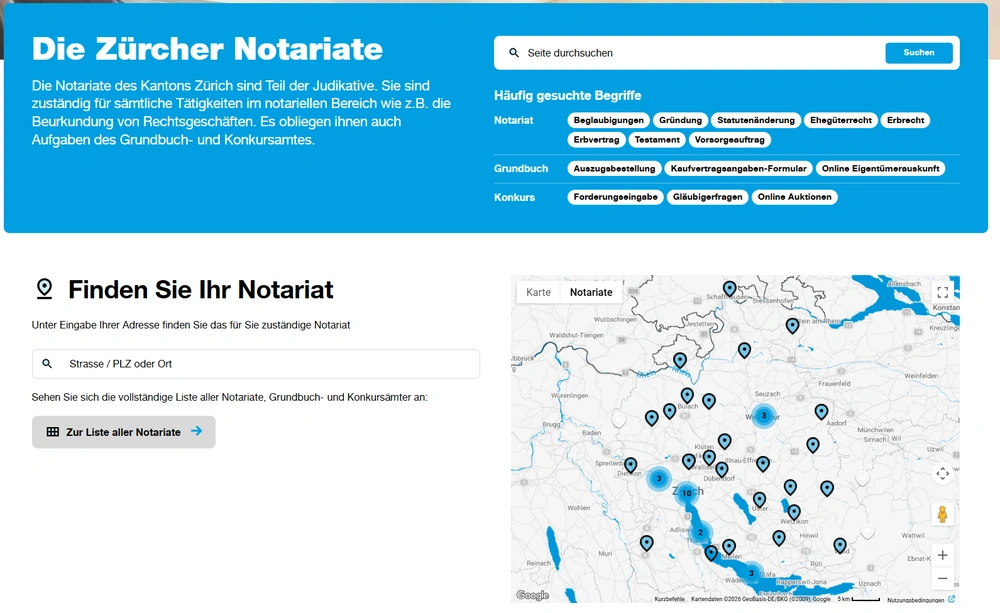Expand the Beglaubigungen search term
The width and height of the screenshot is (1000, 613).
pos(608,120)
